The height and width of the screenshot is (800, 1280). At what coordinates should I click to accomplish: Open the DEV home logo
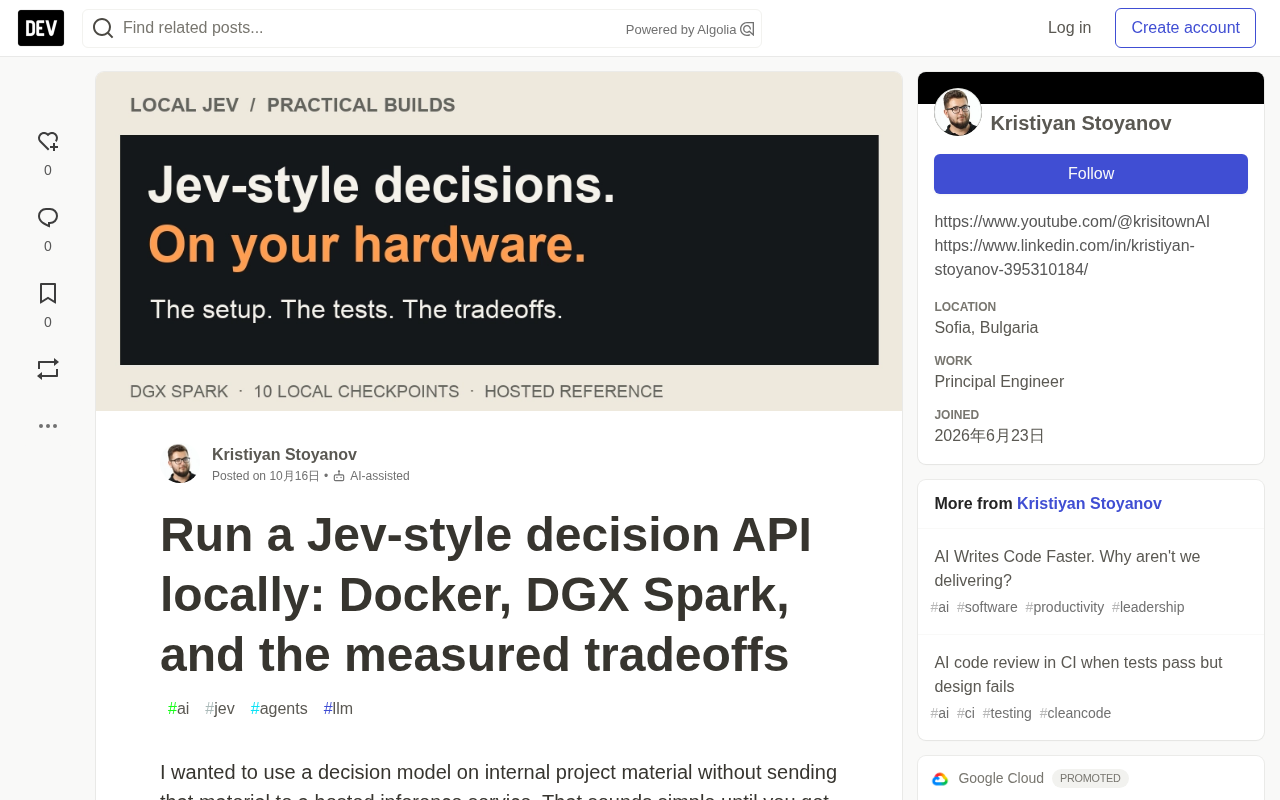point(41,28)
